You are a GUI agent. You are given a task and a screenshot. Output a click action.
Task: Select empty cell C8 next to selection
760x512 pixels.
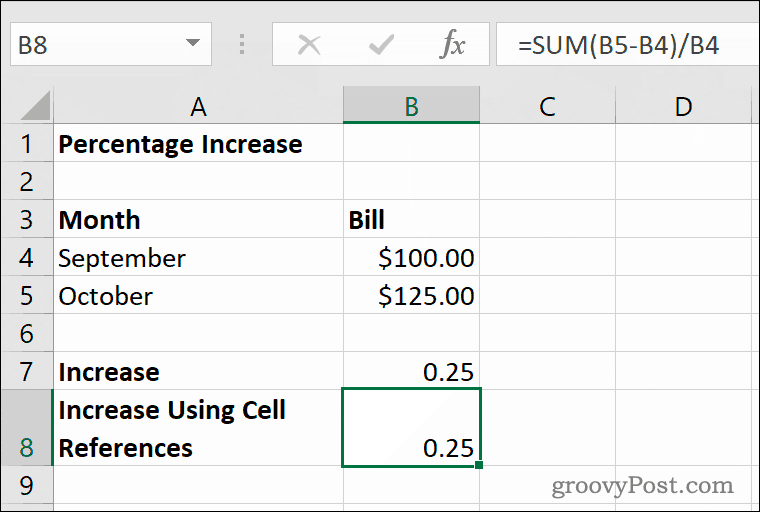pos(547,428)
